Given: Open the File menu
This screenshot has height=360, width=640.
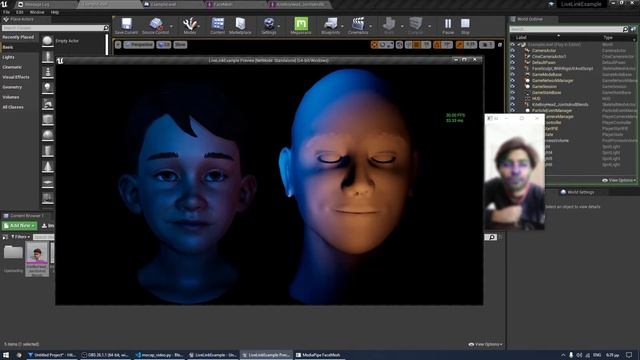Looking at the screenshot, I should tap(6, 12).
